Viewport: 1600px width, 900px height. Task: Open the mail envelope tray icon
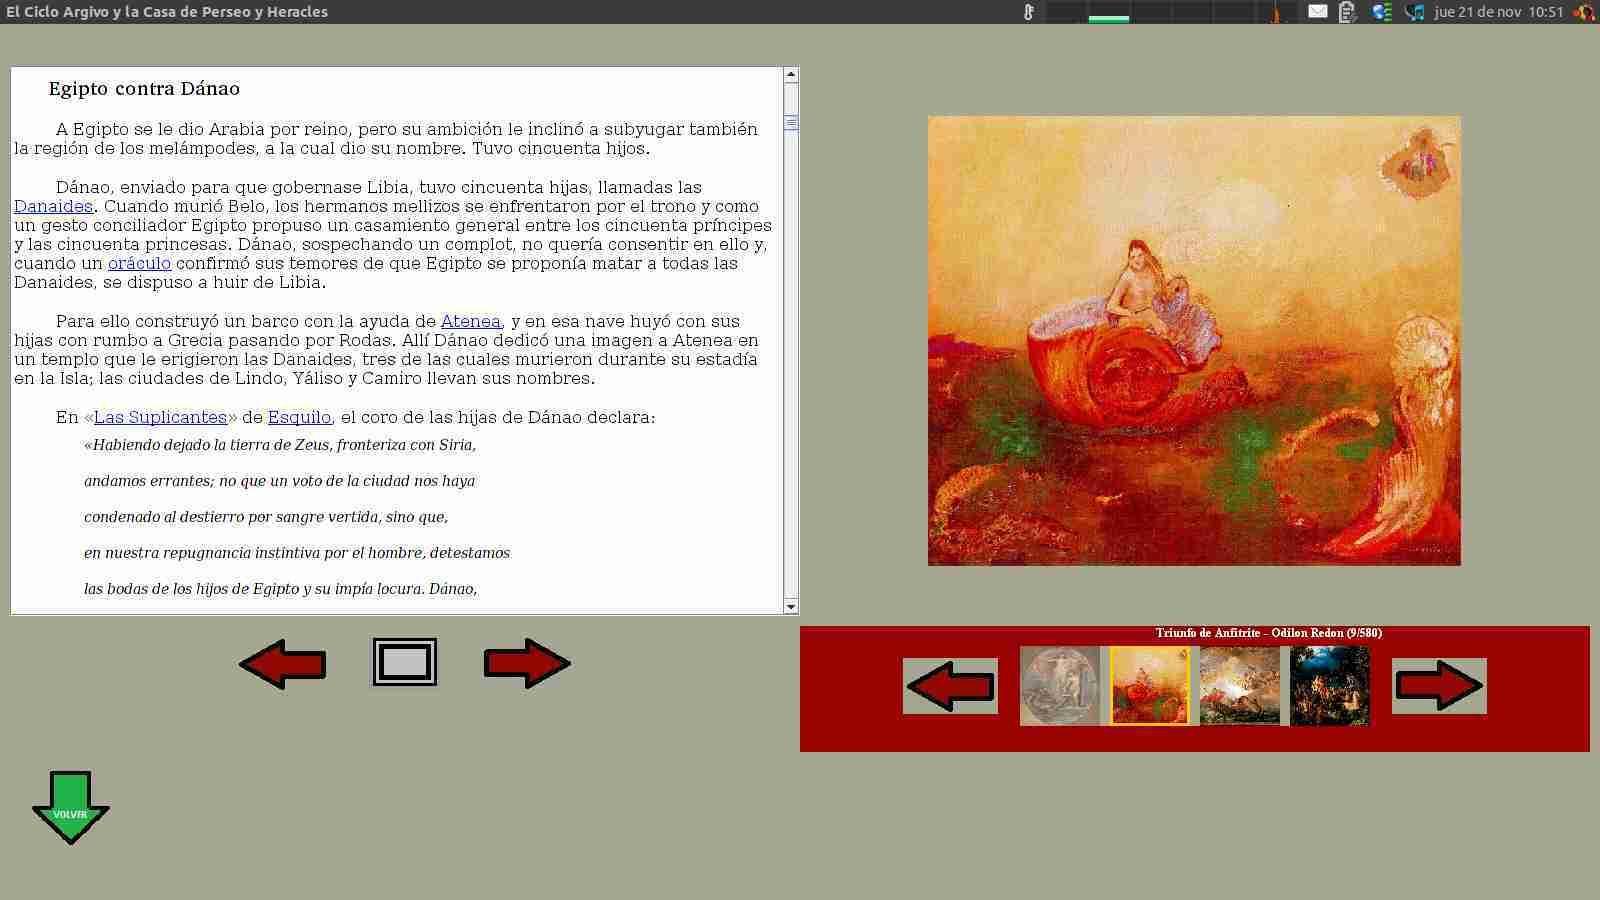(1318, 12)
